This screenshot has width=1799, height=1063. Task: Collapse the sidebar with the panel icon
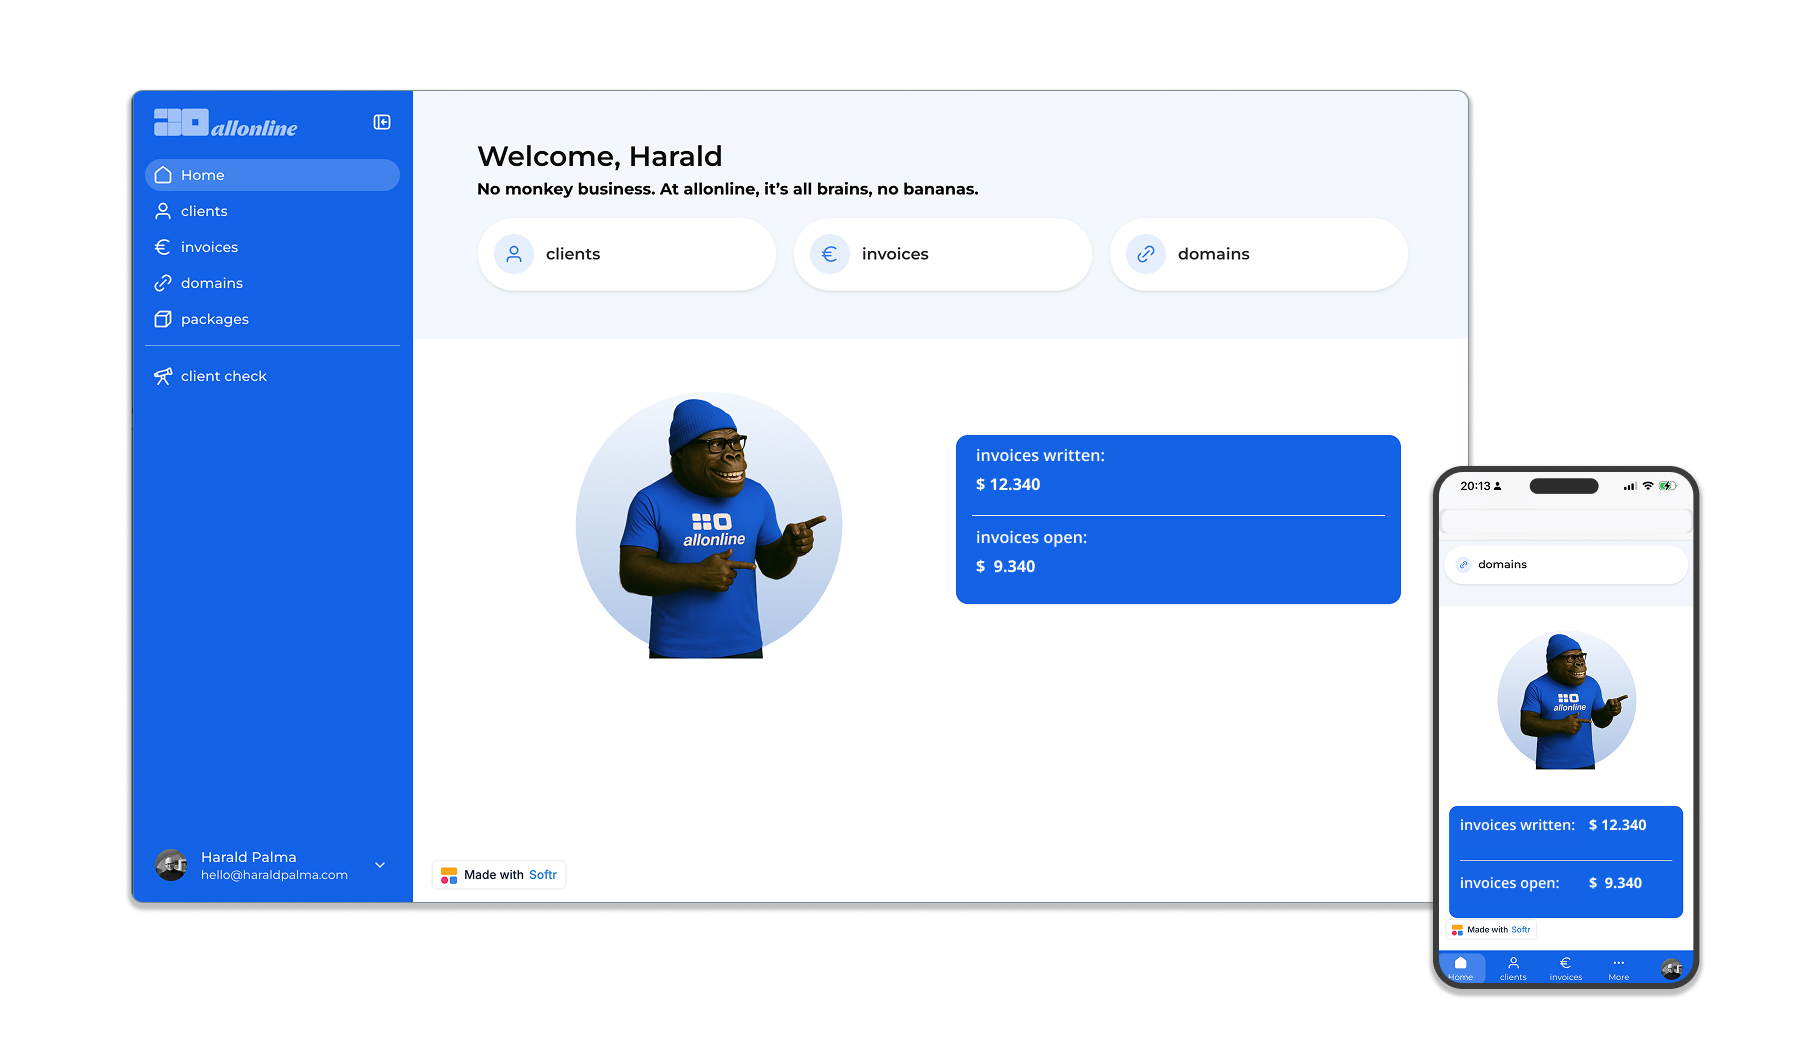coord(382,122)
